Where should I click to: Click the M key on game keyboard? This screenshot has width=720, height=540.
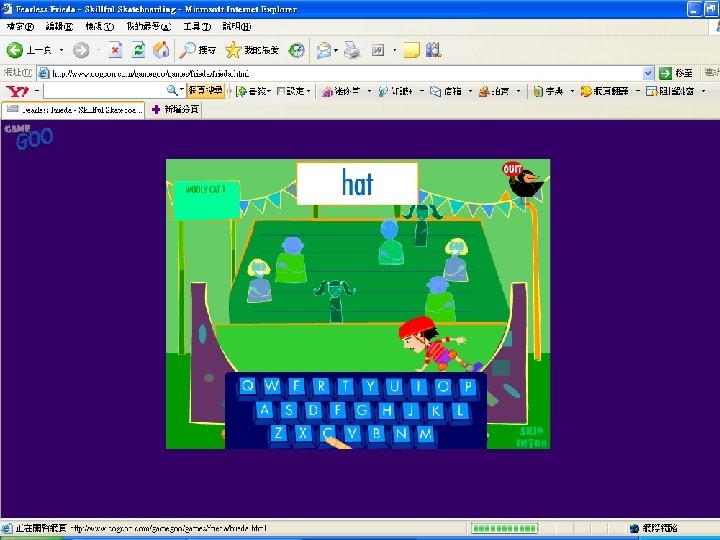pyautogui.click(x=425, y=433)
